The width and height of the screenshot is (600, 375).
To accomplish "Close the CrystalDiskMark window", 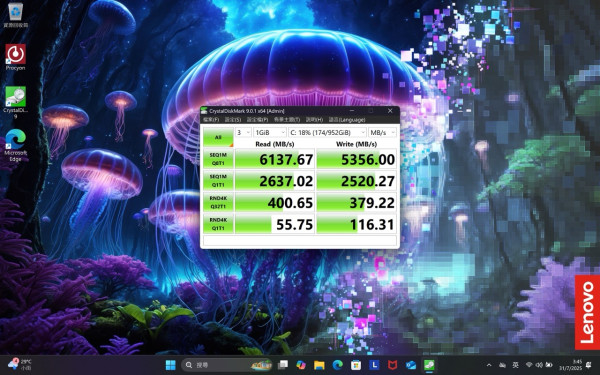I will [390, 111].
